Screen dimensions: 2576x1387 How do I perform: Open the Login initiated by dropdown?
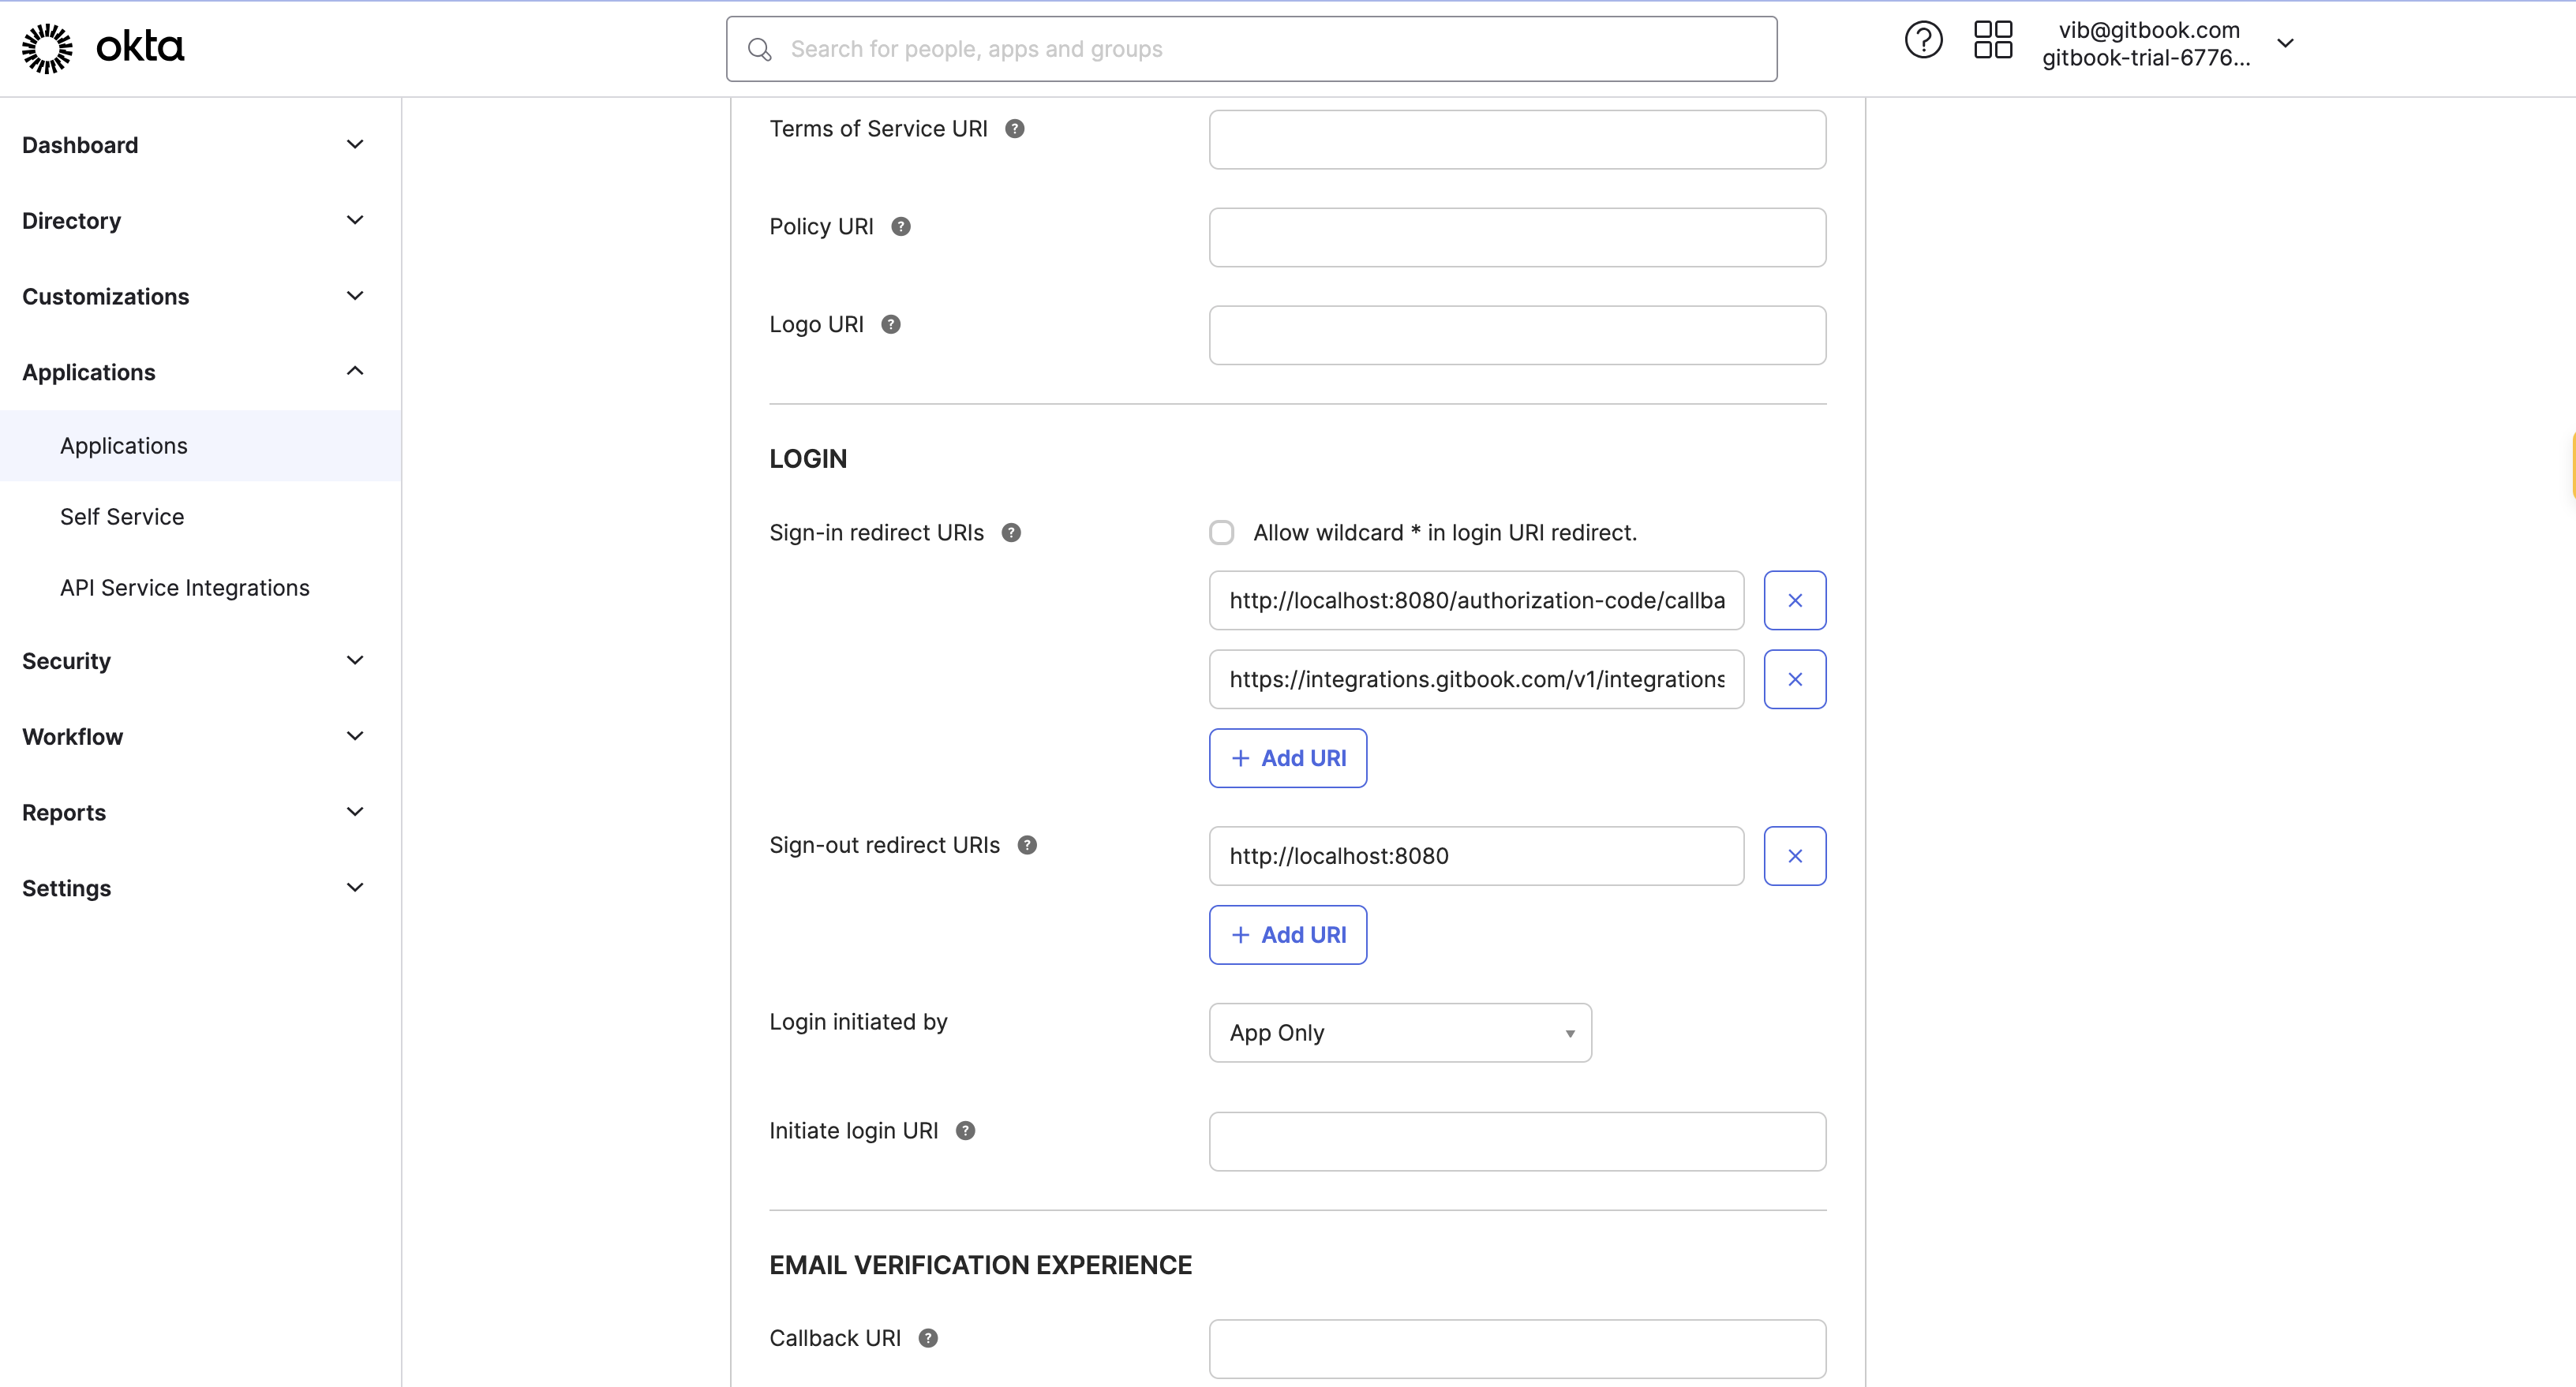tap(1399, 1032)
